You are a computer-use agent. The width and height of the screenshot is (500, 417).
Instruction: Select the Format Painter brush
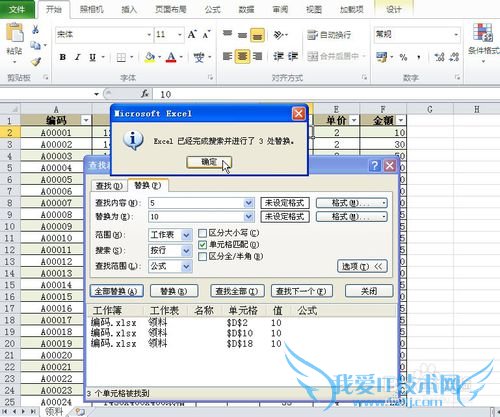36,62
